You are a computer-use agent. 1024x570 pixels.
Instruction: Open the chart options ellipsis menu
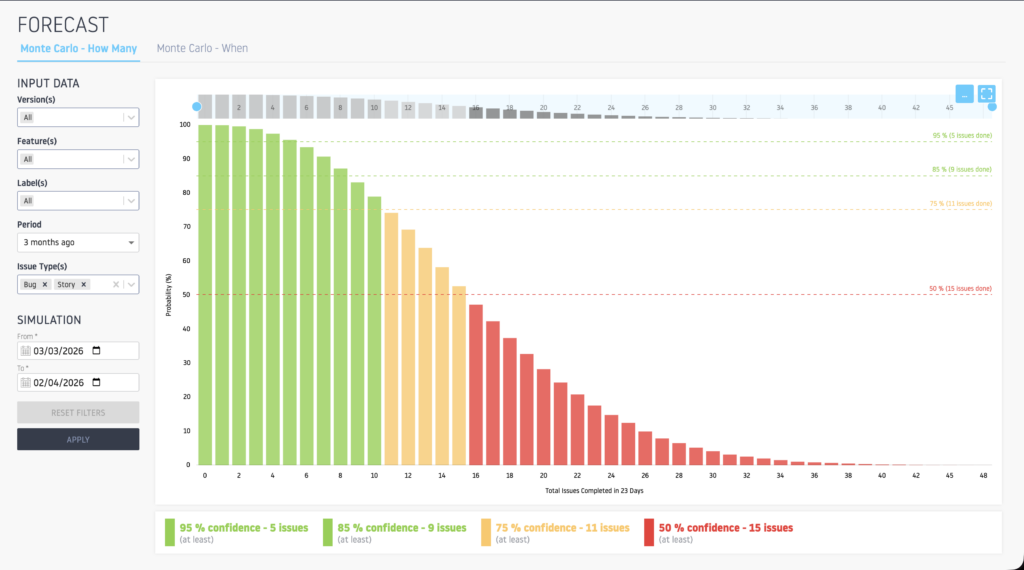(964, 94)
